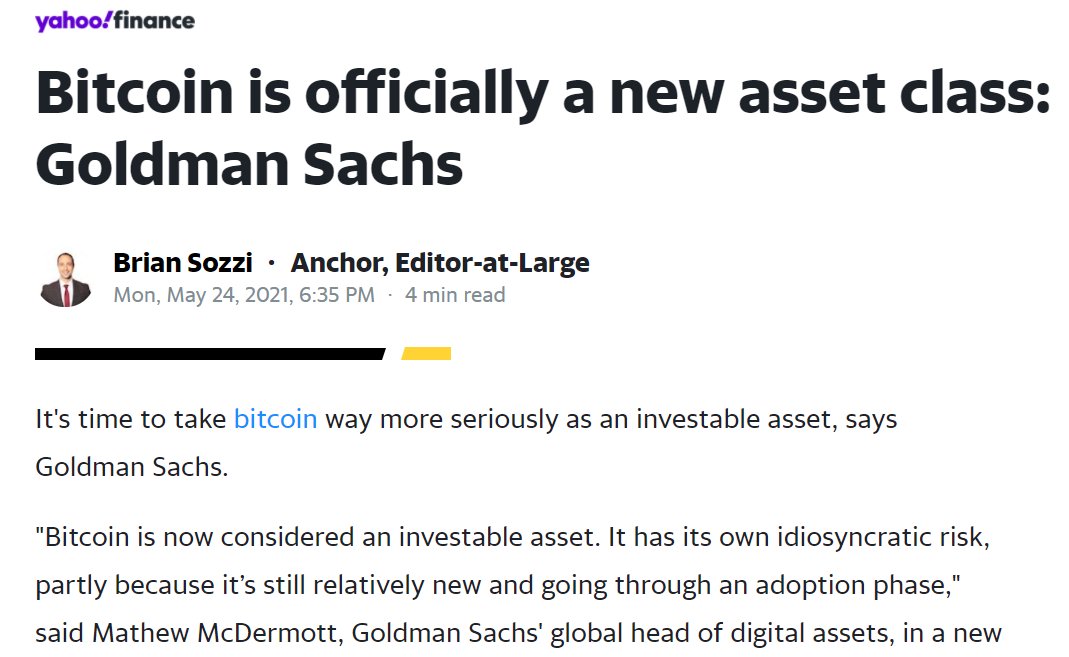This screenshot has width=1069, height=657.
Task: Click the Anchor, Editor-at-Large title text
Action: point(440,262)
